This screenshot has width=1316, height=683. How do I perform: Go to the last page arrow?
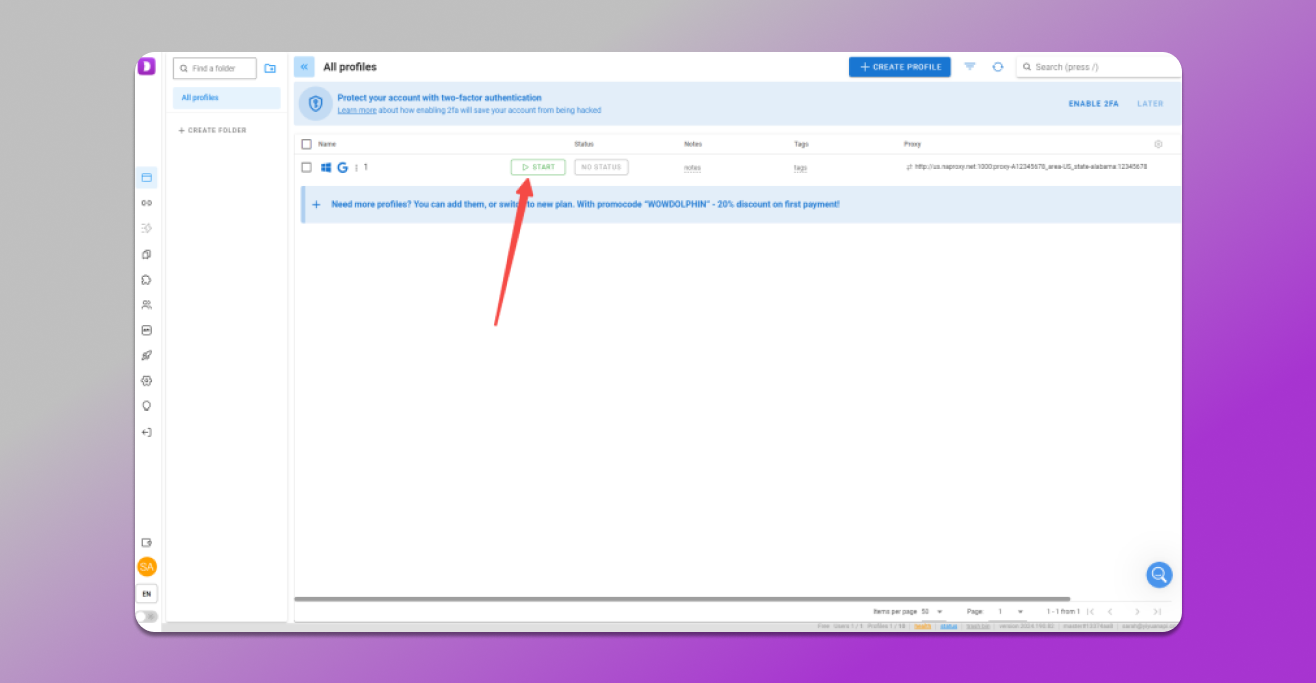(1157, 611)
